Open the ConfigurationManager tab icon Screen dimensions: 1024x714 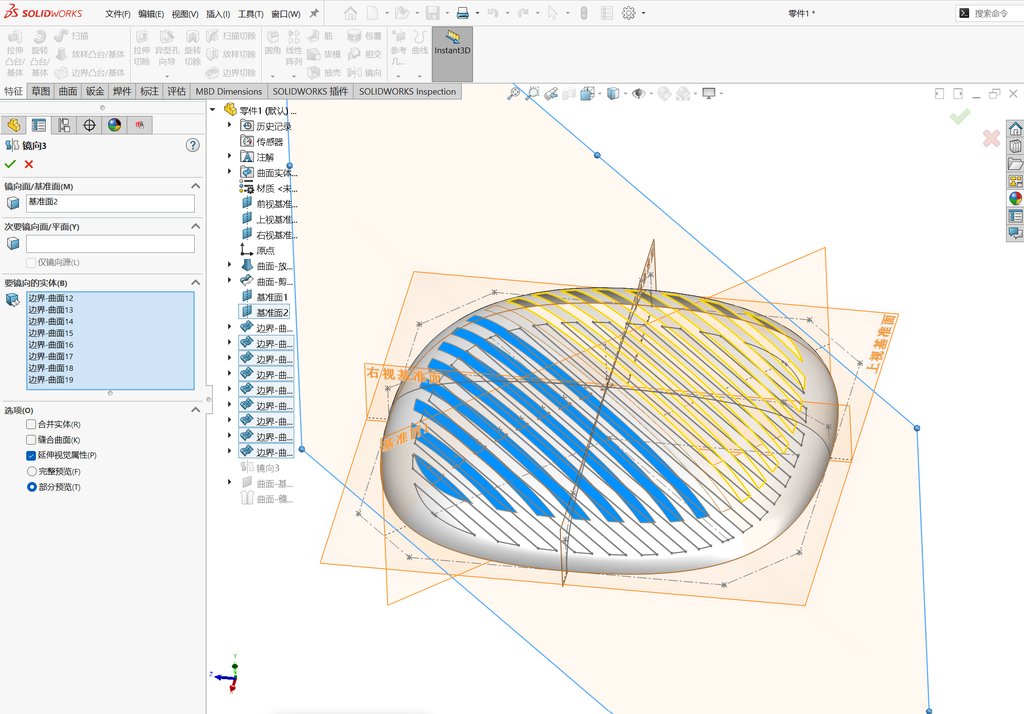pos(64,125)
